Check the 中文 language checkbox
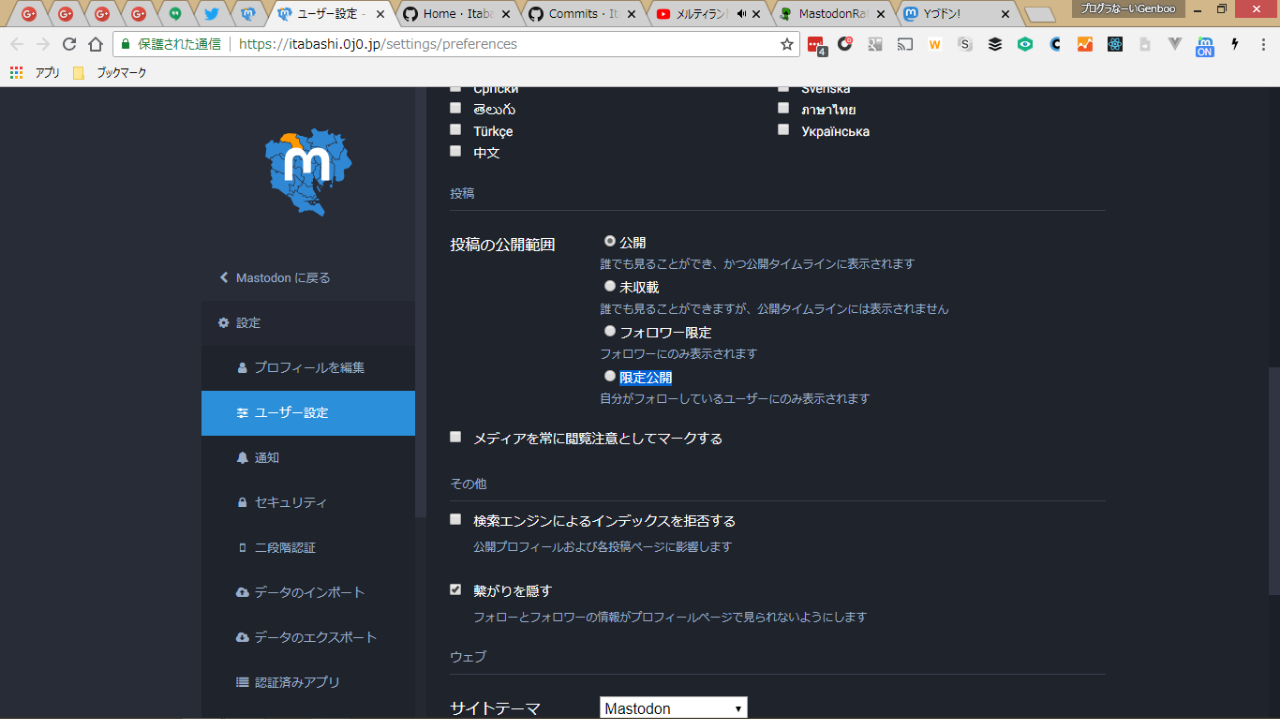The height and width of the screenshot is (719, 1280). [x=456, y=152]
